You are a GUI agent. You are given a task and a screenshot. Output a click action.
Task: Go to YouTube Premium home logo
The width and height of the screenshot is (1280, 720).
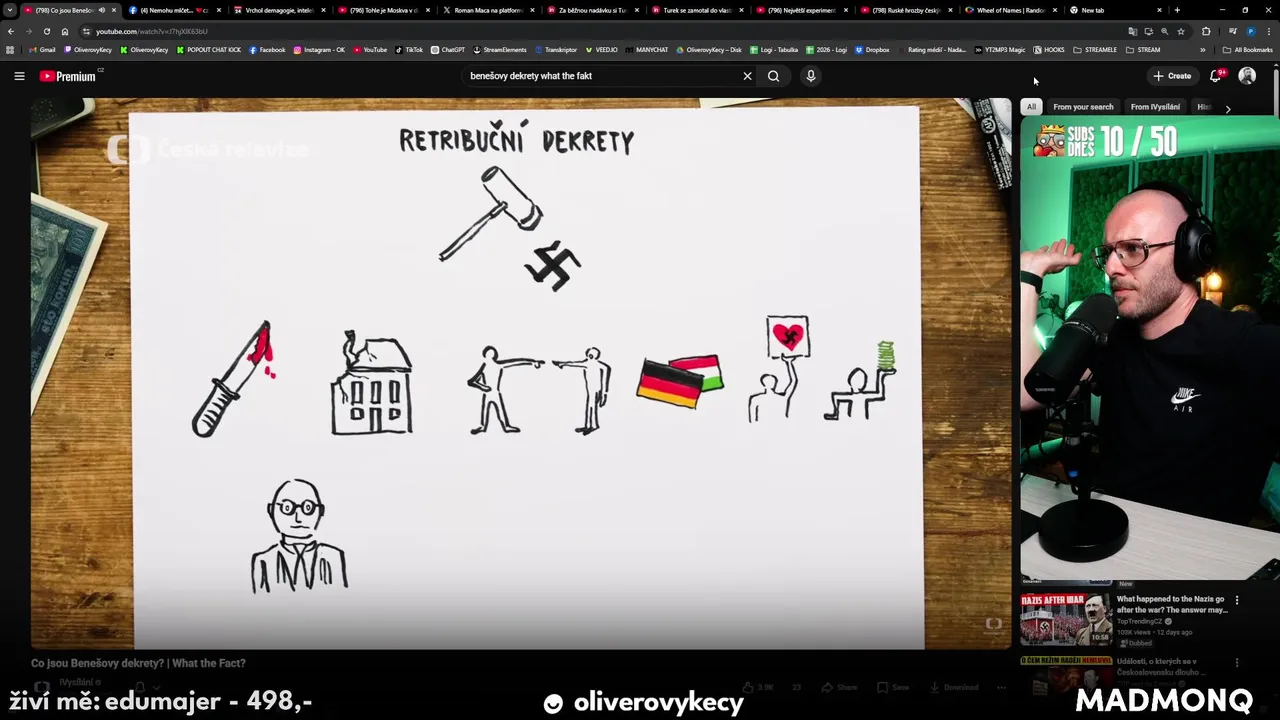(x=68, y=76)
